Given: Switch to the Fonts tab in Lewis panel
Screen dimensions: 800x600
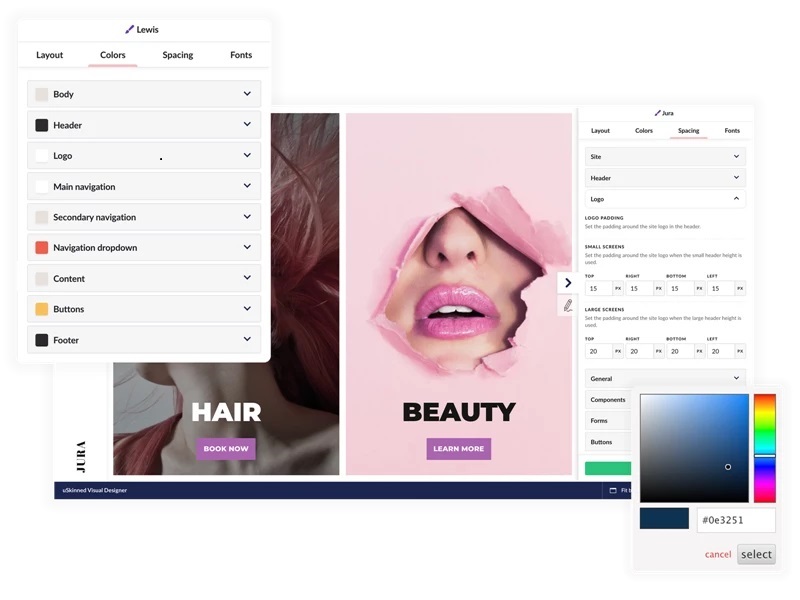Looking at the screenshot, I should [241, 55].
